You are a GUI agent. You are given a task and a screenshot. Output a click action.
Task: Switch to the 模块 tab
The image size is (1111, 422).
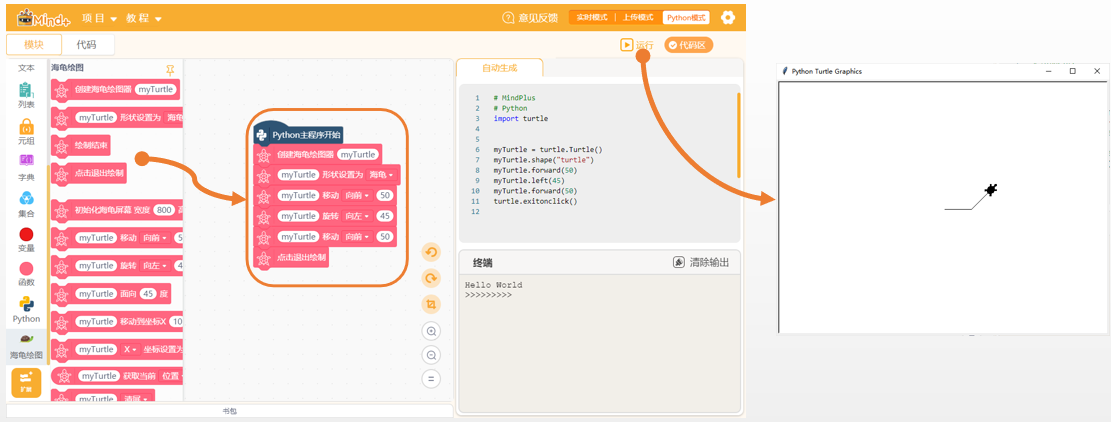click(34, 45)
